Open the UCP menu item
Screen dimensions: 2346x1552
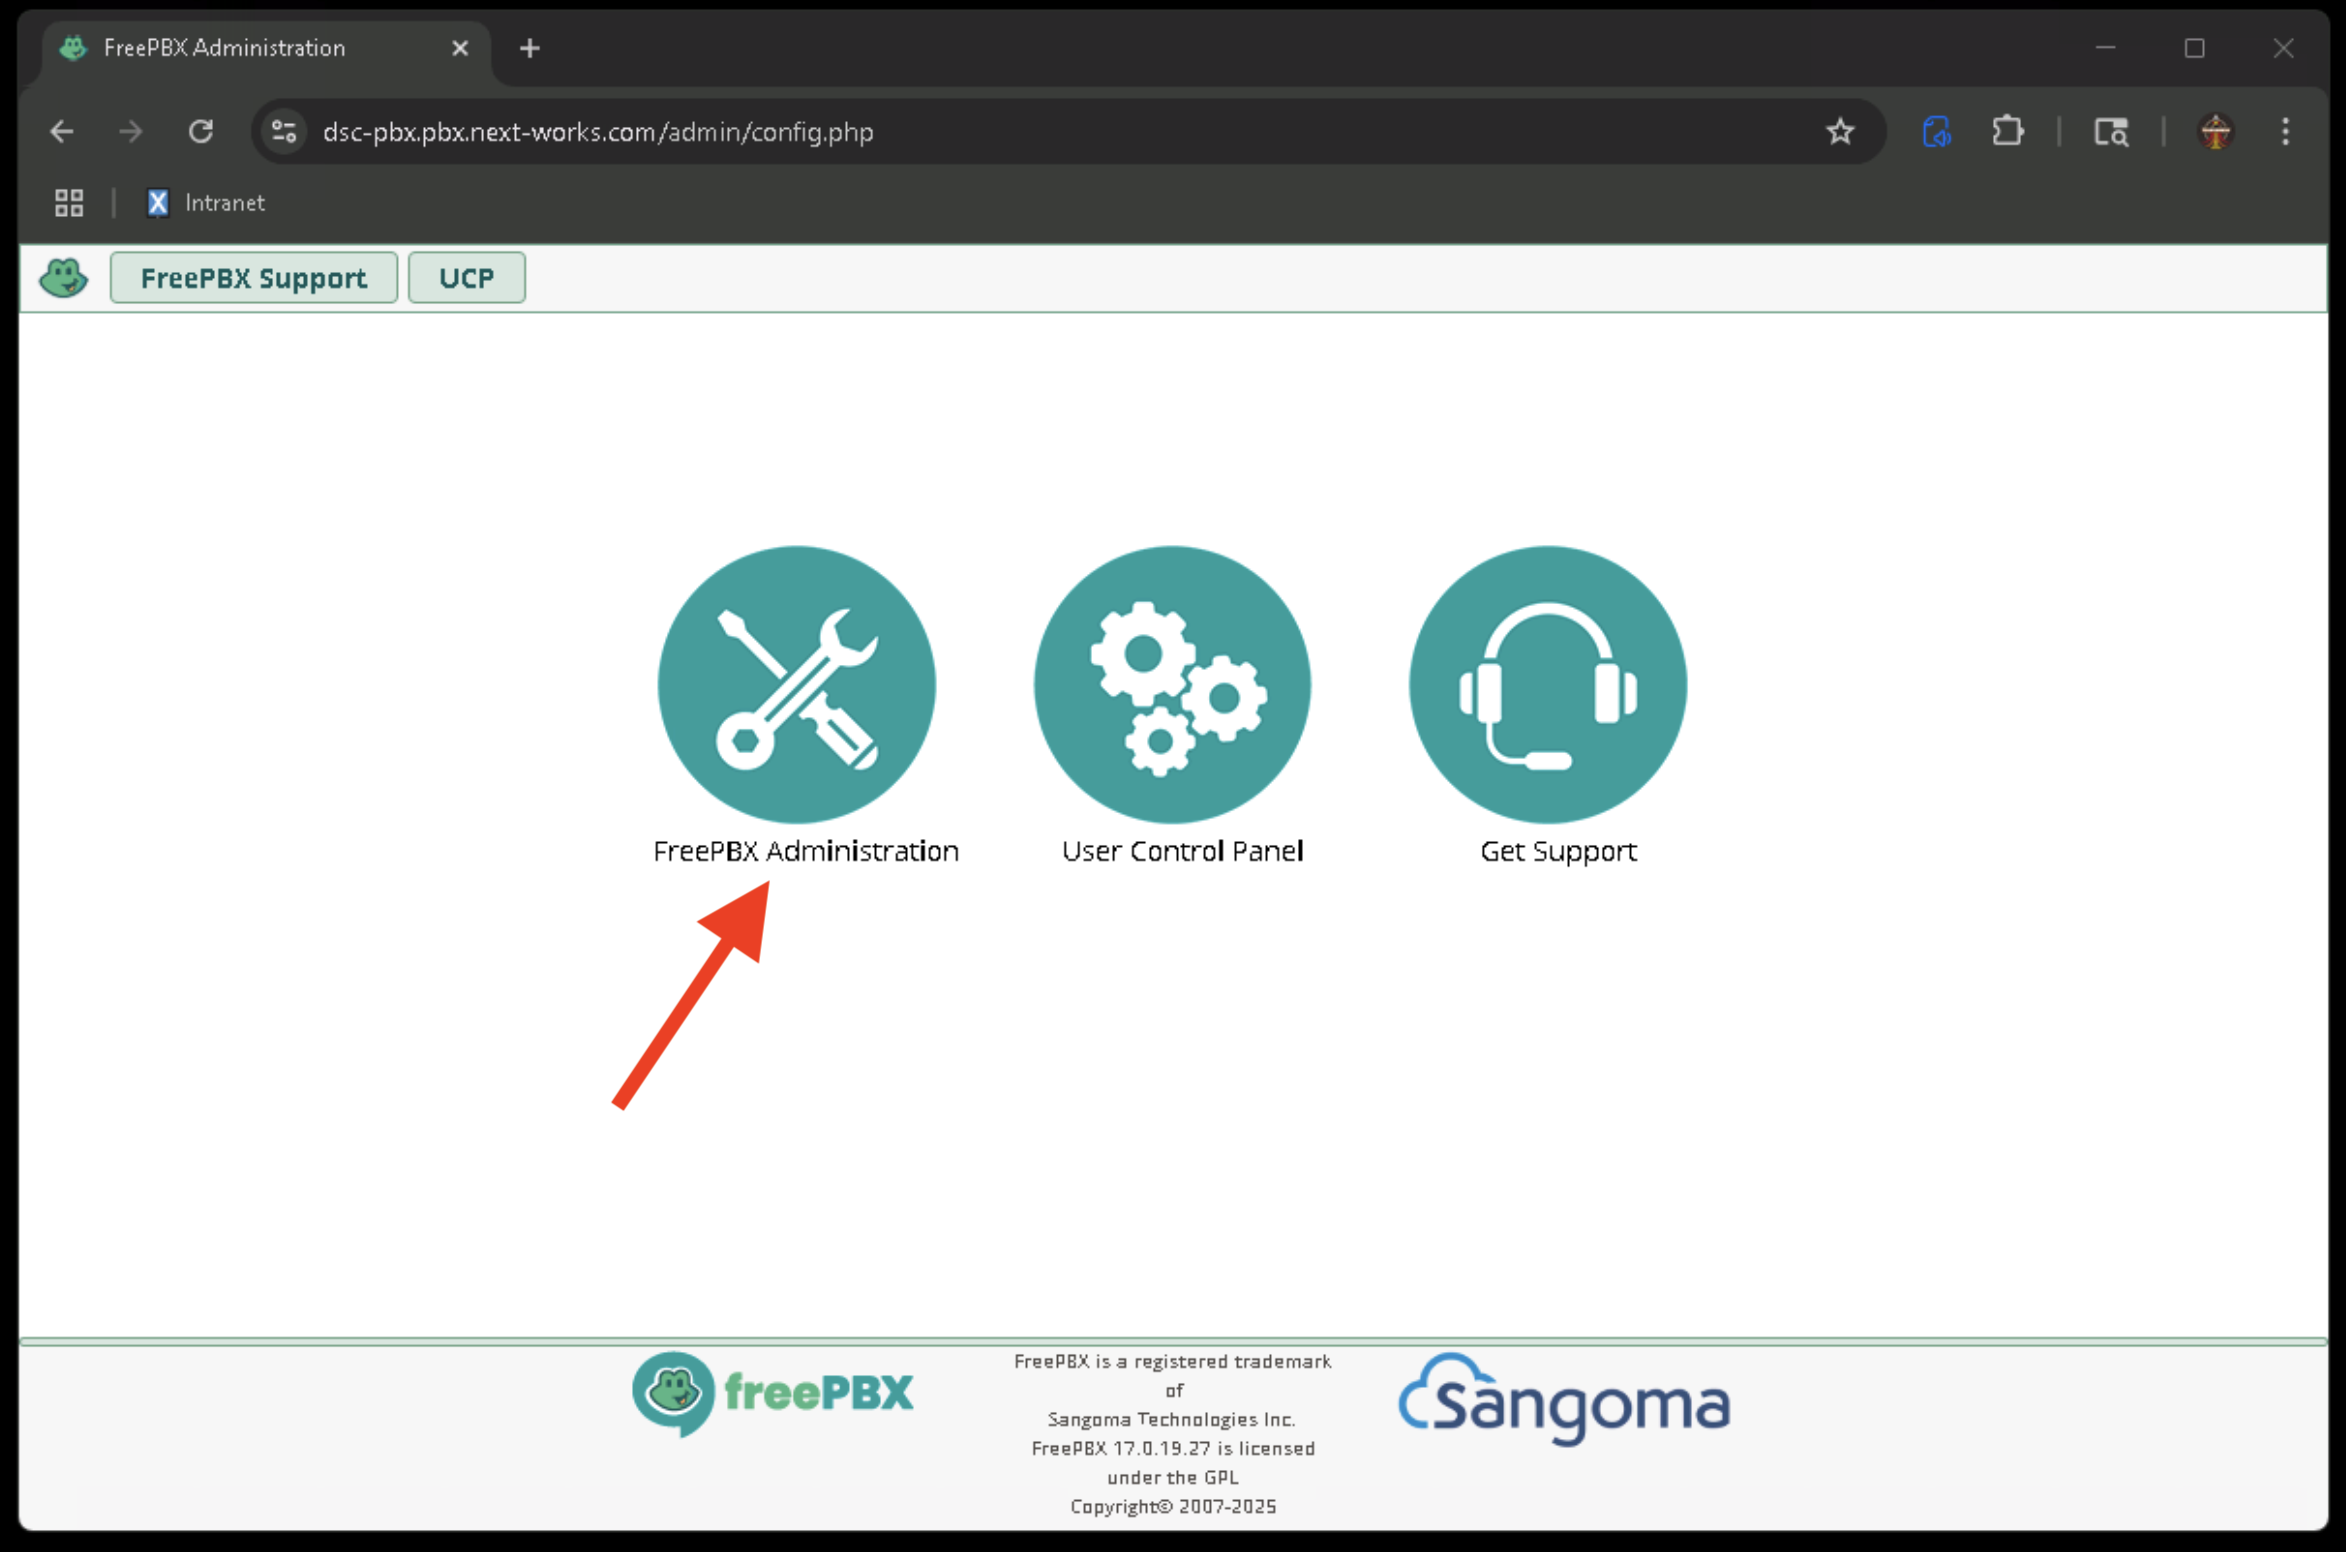(x=467, y=277)
